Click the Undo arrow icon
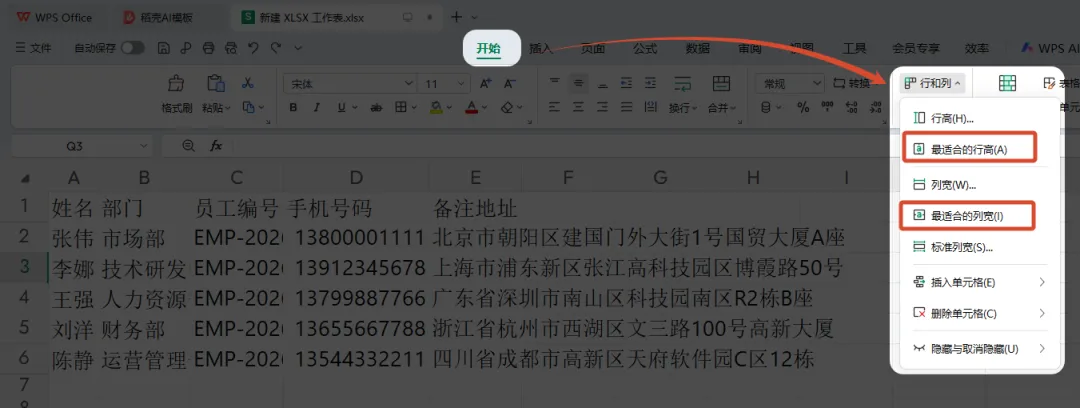 click(x=253, y=48)
